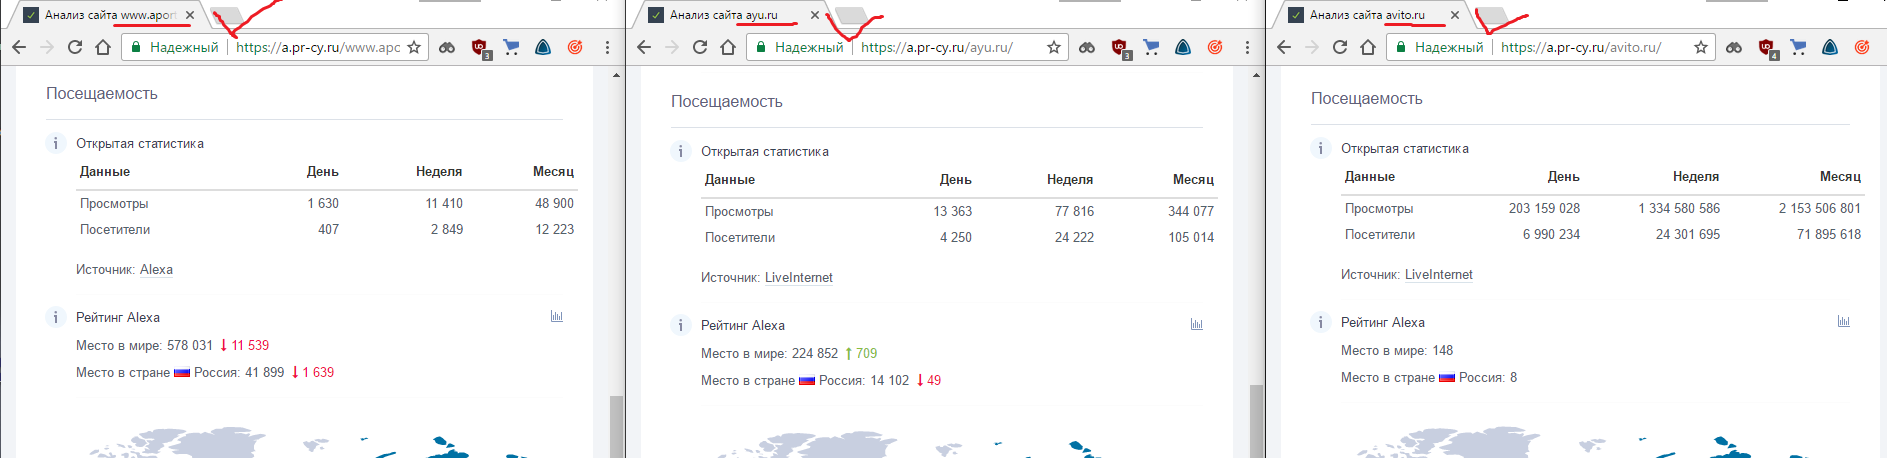
Task: Select tab 'Анализ сайта www.aport'
Action: [107, 15]
